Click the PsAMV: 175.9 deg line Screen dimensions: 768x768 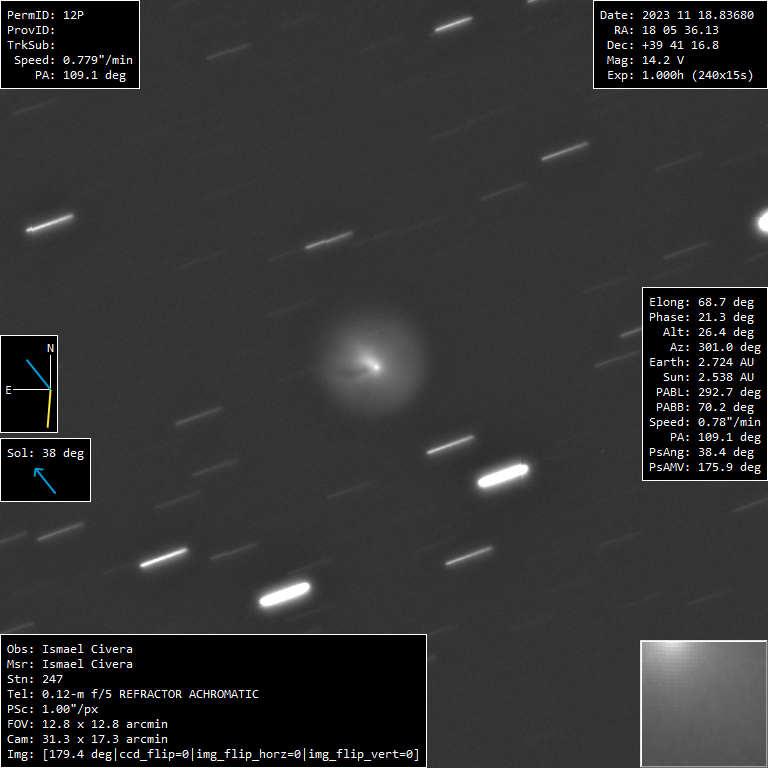705,467
